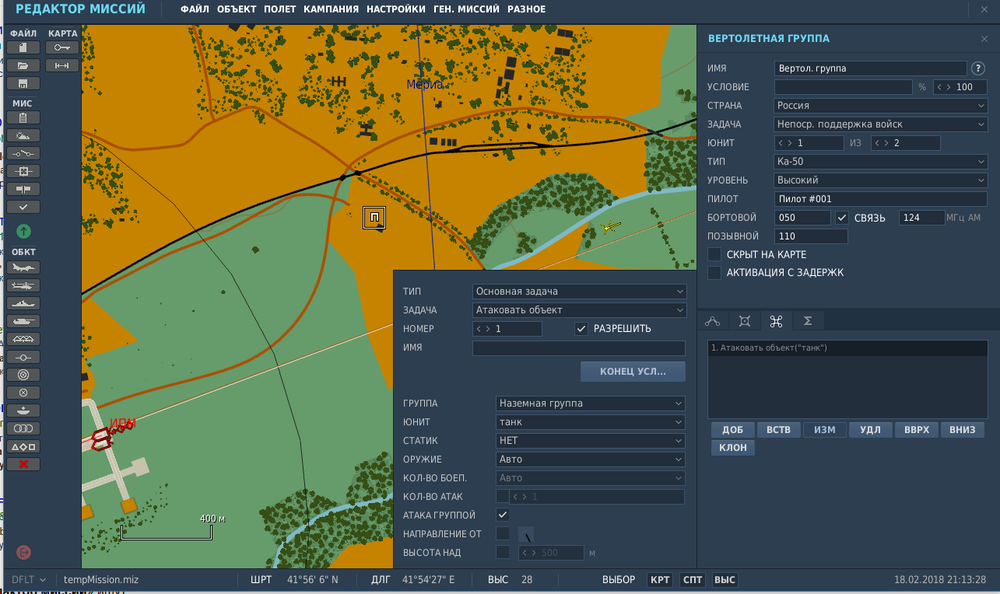Click the ПОЗЫВНОЙ input field
The image size is (1000, 594).
pyautogui.click(x=811, y=236)
